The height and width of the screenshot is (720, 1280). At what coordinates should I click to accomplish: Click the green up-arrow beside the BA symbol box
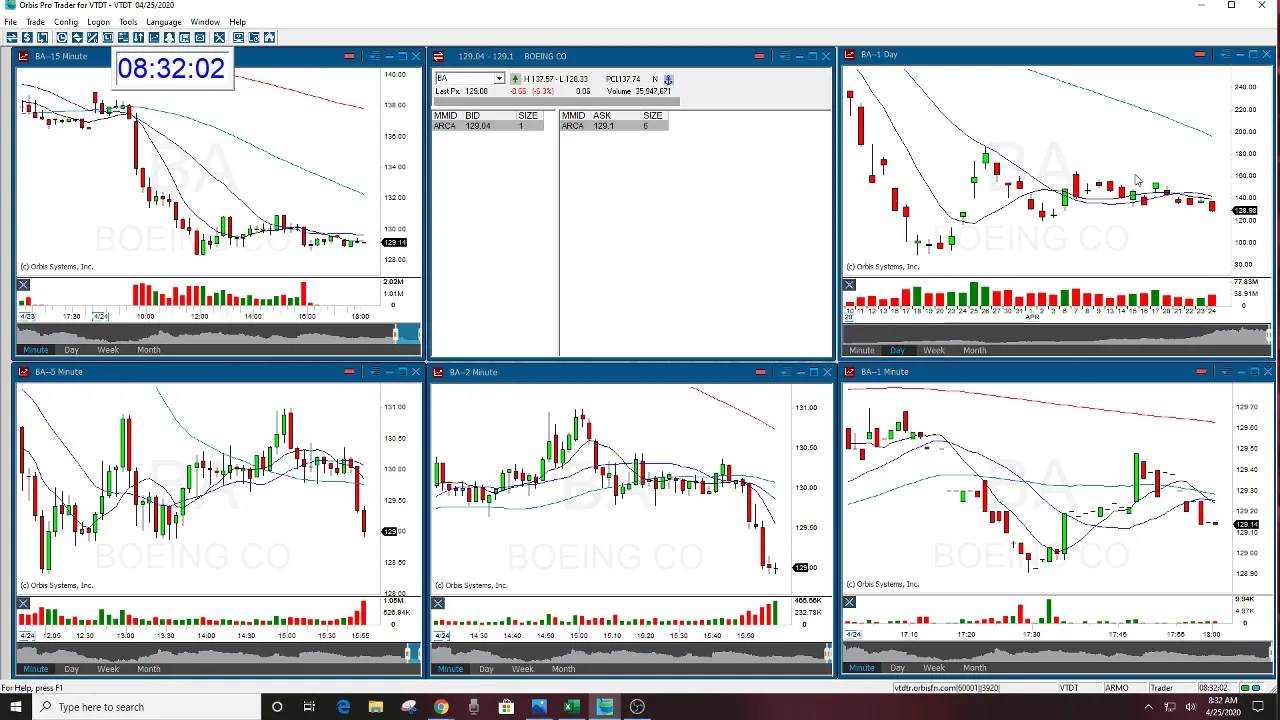pos(515,79)
